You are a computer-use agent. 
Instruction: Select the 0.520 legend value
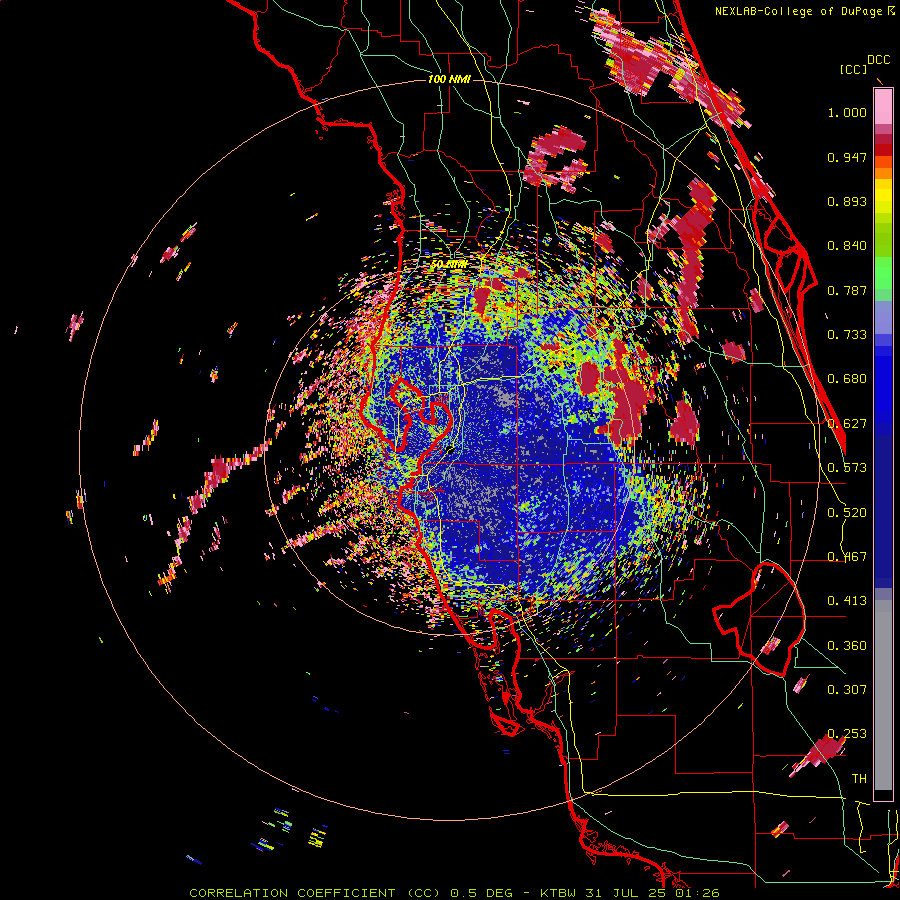tap(847, 513)
